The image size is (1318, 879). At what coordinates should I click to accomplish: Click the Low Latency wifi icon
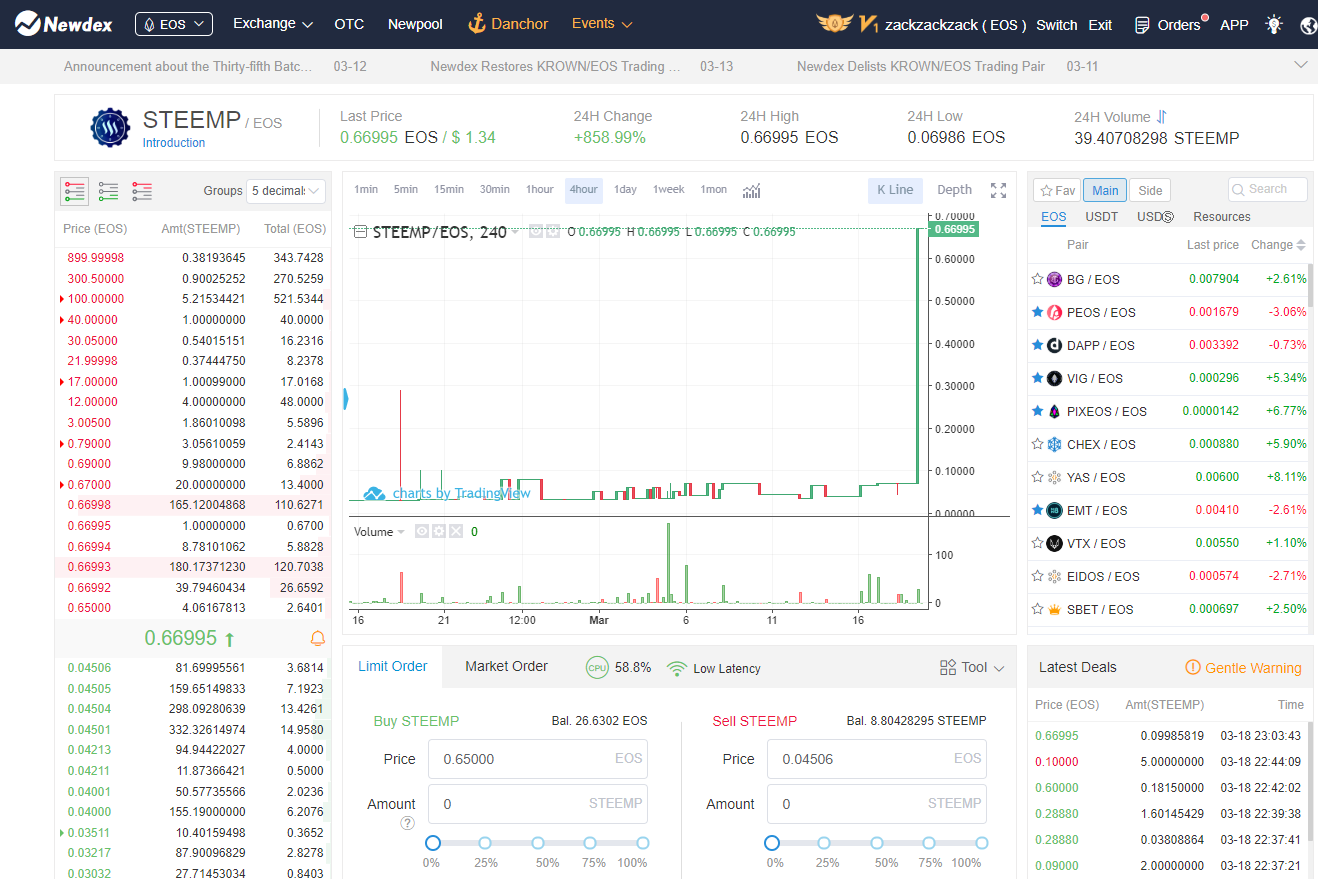(x=677, y=668)
